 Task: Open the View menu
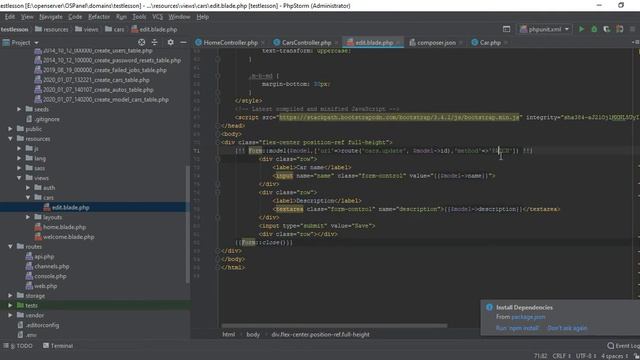point(27,17)
